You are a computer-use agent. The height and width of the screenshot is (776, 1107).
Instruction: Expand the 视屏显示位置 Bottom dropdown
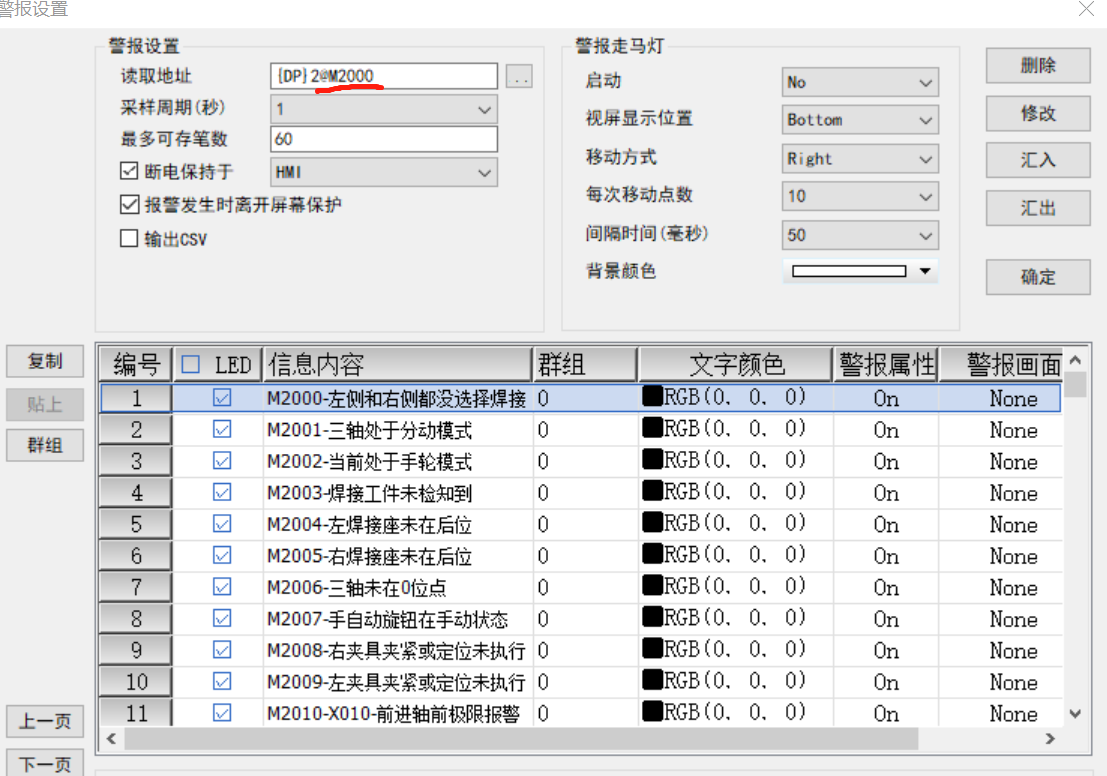click(859, 120)
